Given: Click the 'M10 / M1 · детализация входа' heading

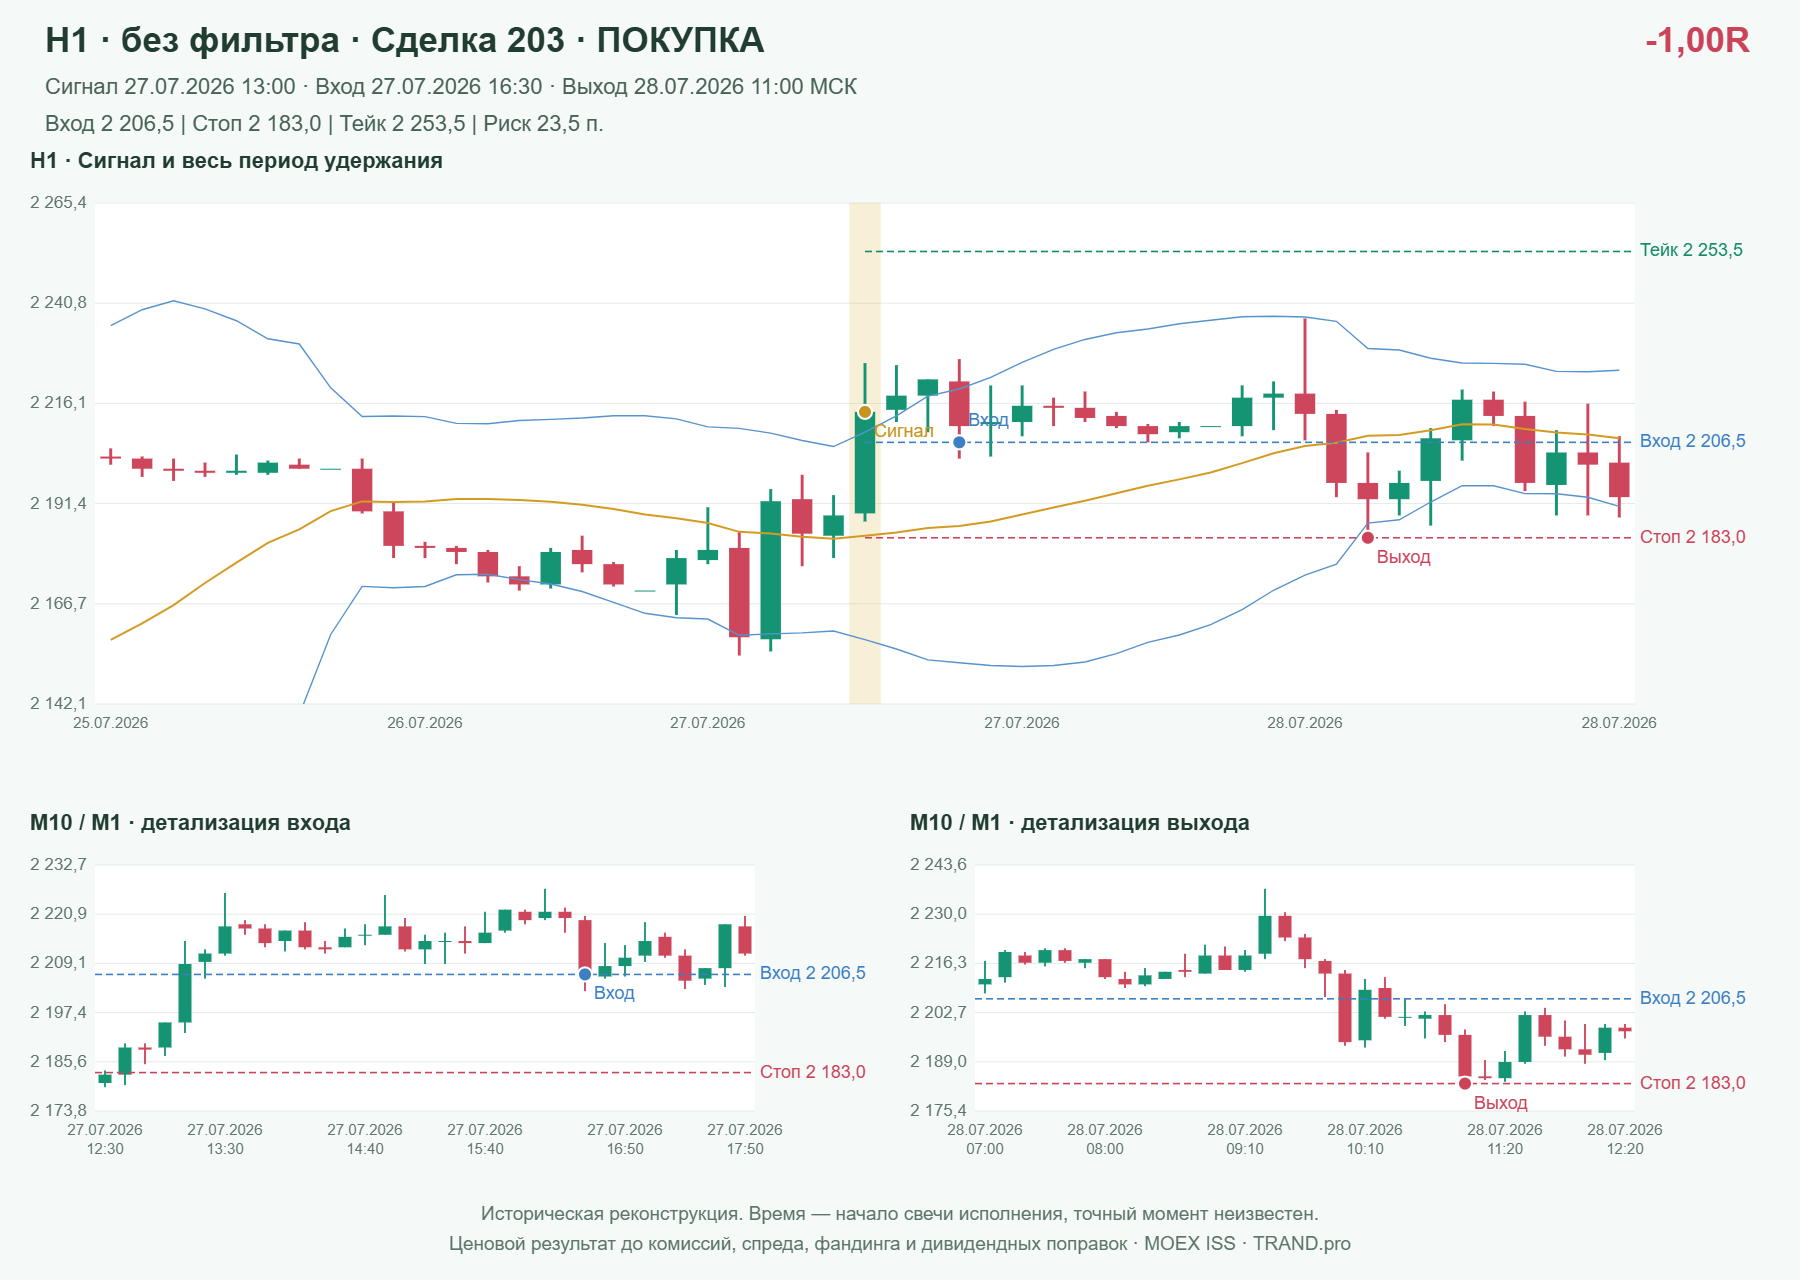Looking at the screenshot, I should [x=190, y=823].
